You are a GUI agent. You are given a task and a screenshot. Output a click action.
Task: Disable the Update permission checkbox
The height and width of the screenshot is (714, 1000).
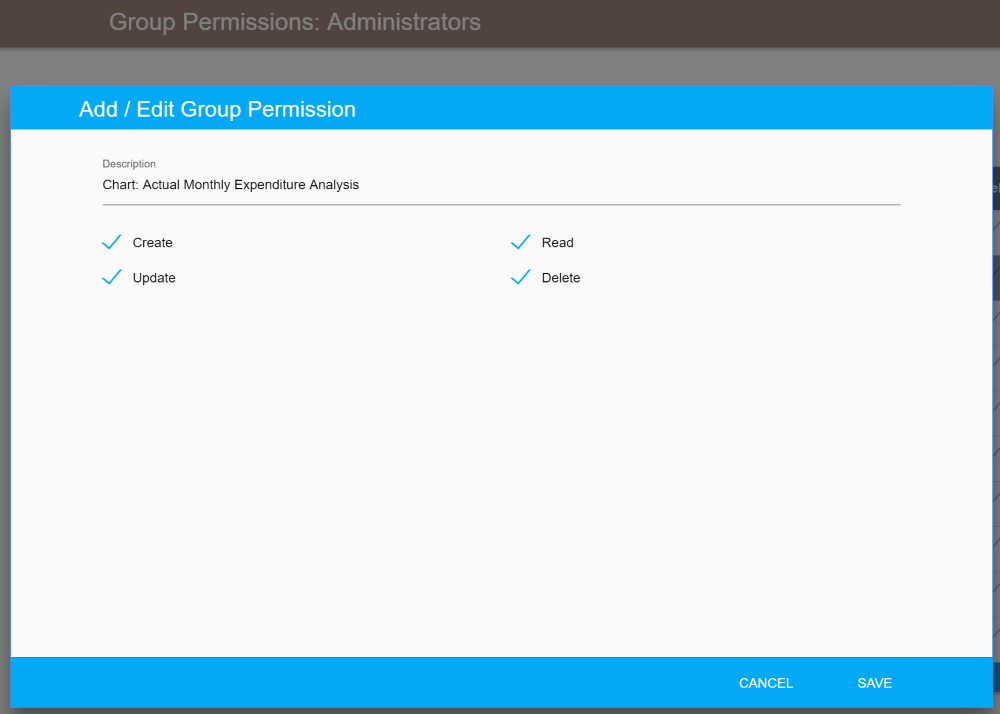pos(111,277)
